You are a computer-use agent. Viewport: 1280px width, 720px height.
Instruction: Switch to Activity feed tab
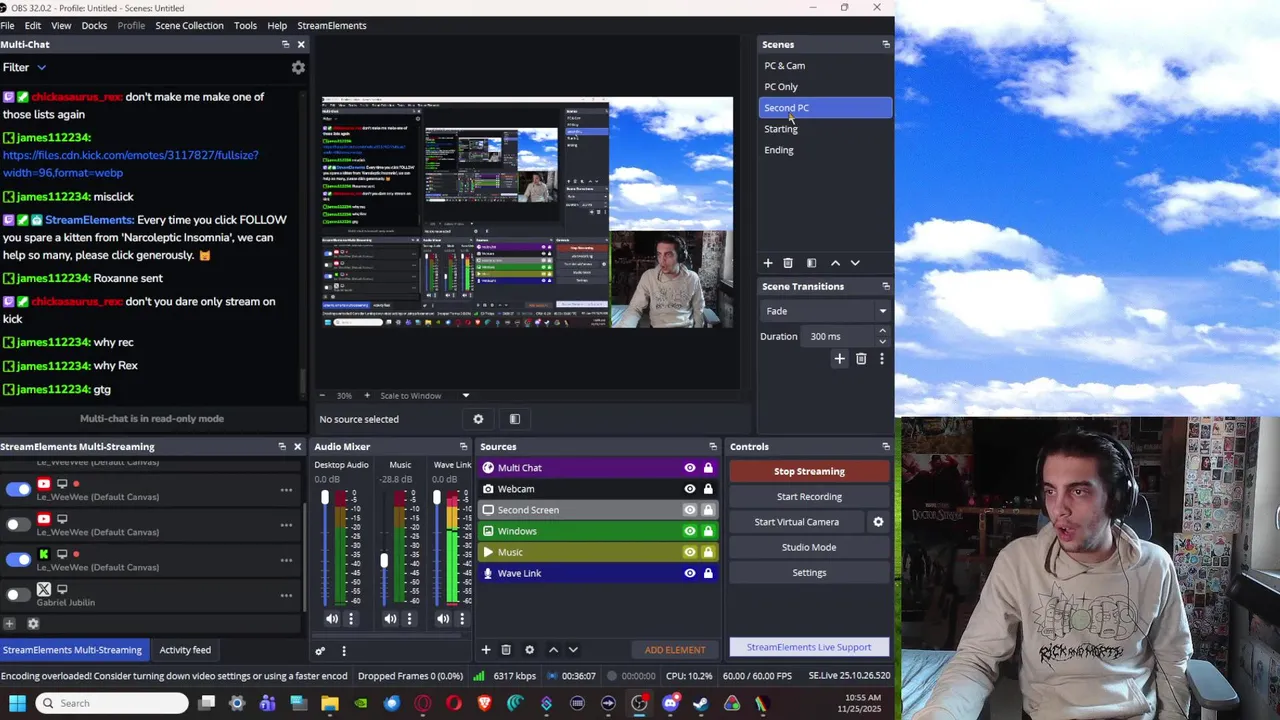(x=185, y=650)
